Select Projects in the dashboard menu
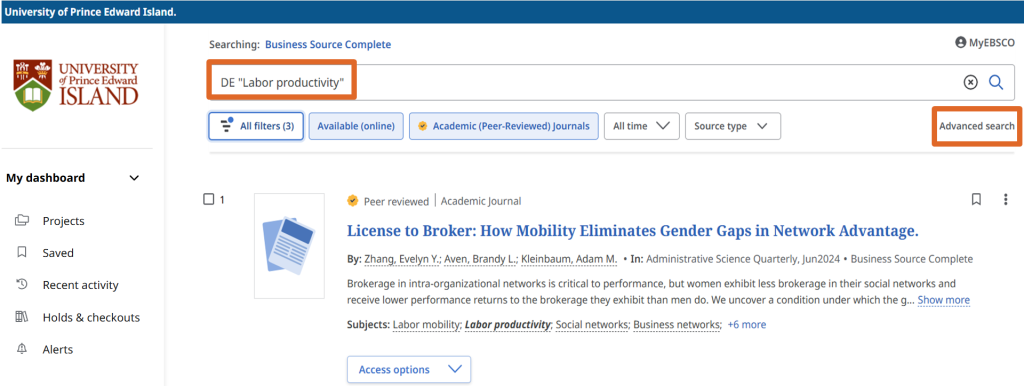1024x386 pixels. 63,221
